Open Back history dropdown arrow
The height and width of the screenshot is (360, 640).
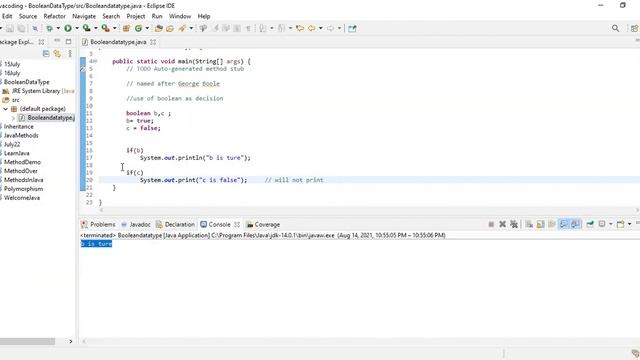pyautogui.click(x=320, y=28)
